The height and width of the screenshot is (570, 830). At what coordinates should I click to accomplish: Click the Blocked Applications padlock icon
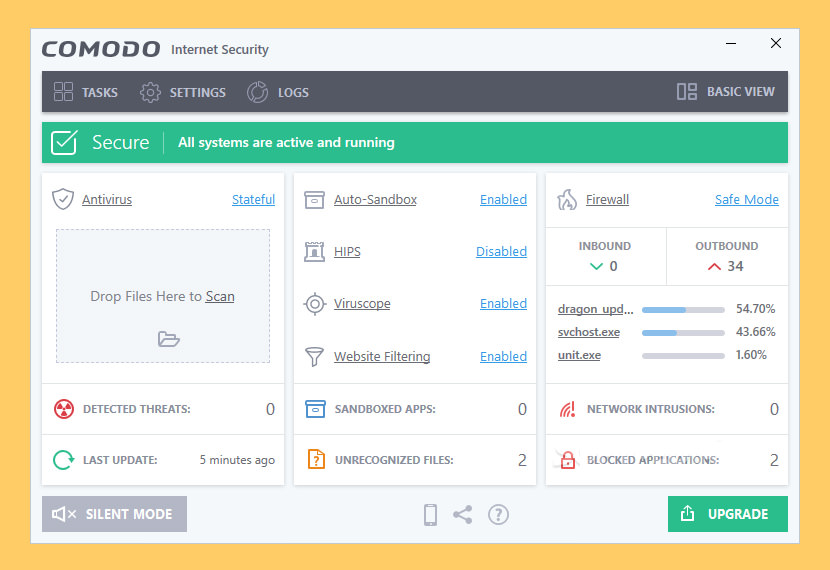coord(568,460)
